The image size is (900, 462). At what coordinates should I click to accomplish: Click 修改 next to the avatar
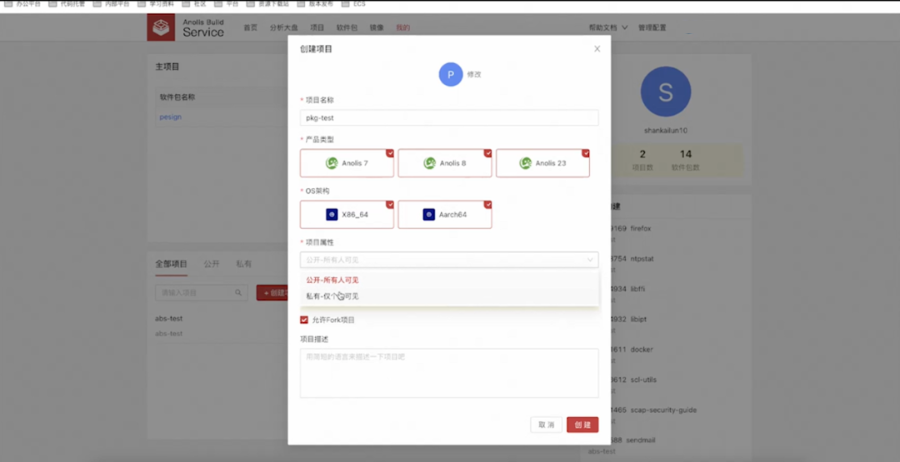click(474, 75)
